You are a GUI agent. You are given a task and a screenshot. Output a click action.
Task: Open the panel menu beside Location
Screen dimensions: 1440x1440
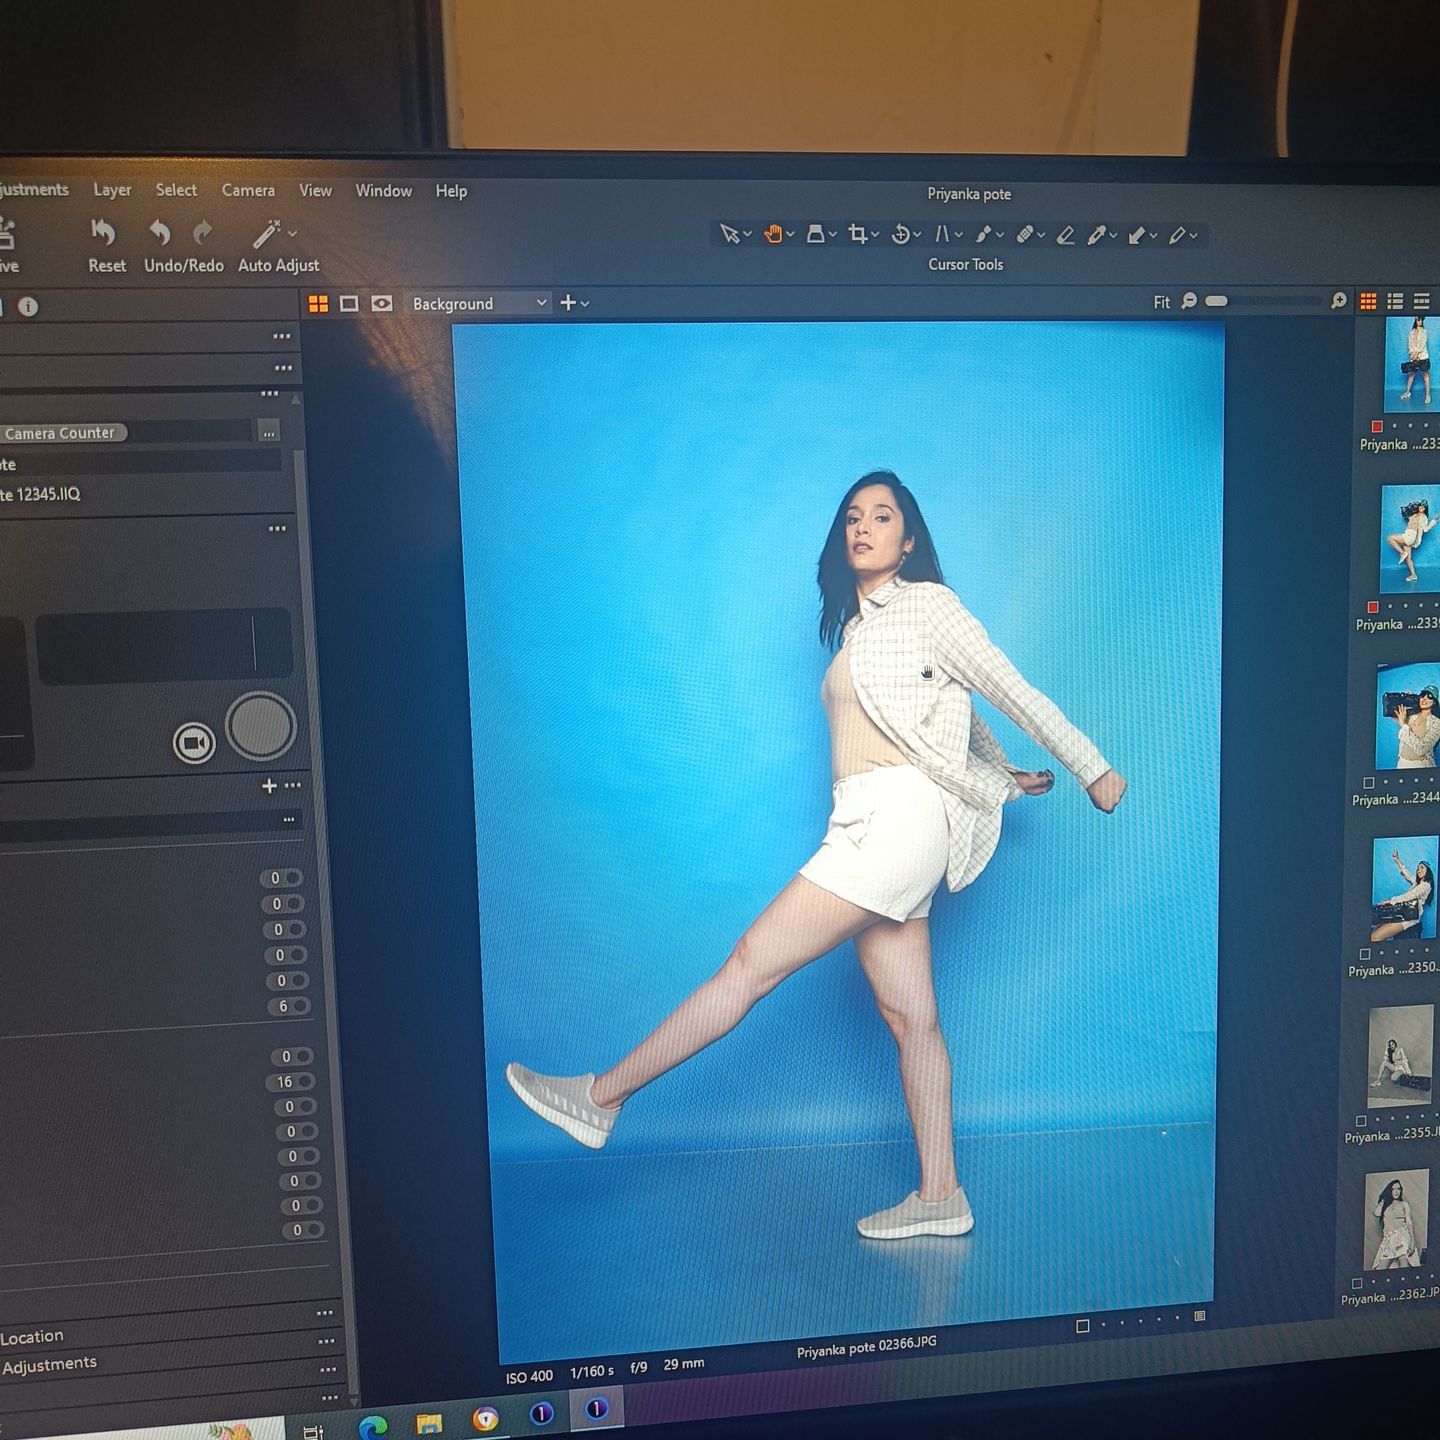pyautogui.click(x=325, y=1313)
